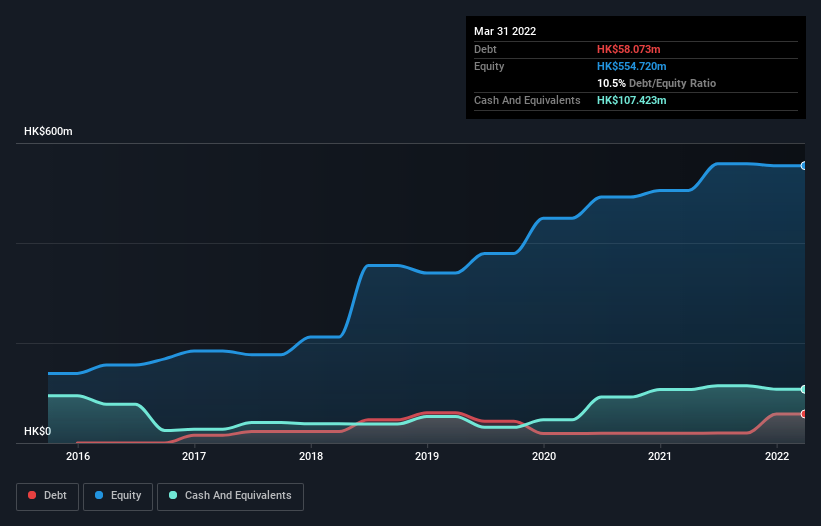This screenshot has height=526, width=821.
Task: Click the HK$107.423m cash value
Action: [631, 100]
